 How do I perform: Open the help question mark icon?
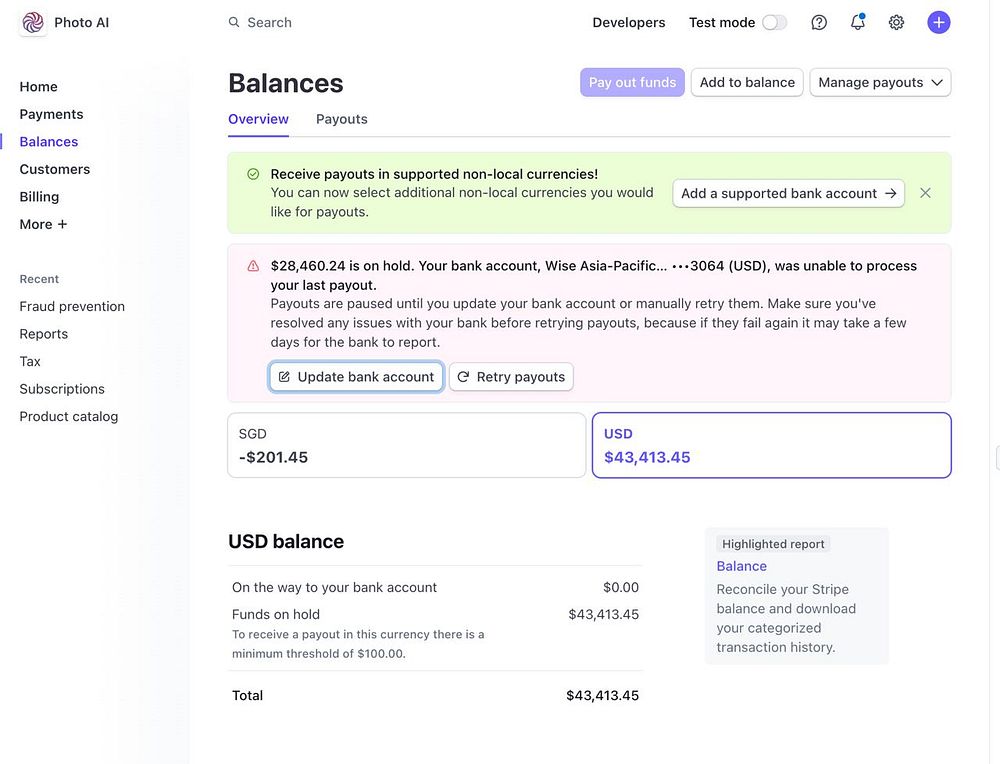pyautogui.click(x=819, y=22)
